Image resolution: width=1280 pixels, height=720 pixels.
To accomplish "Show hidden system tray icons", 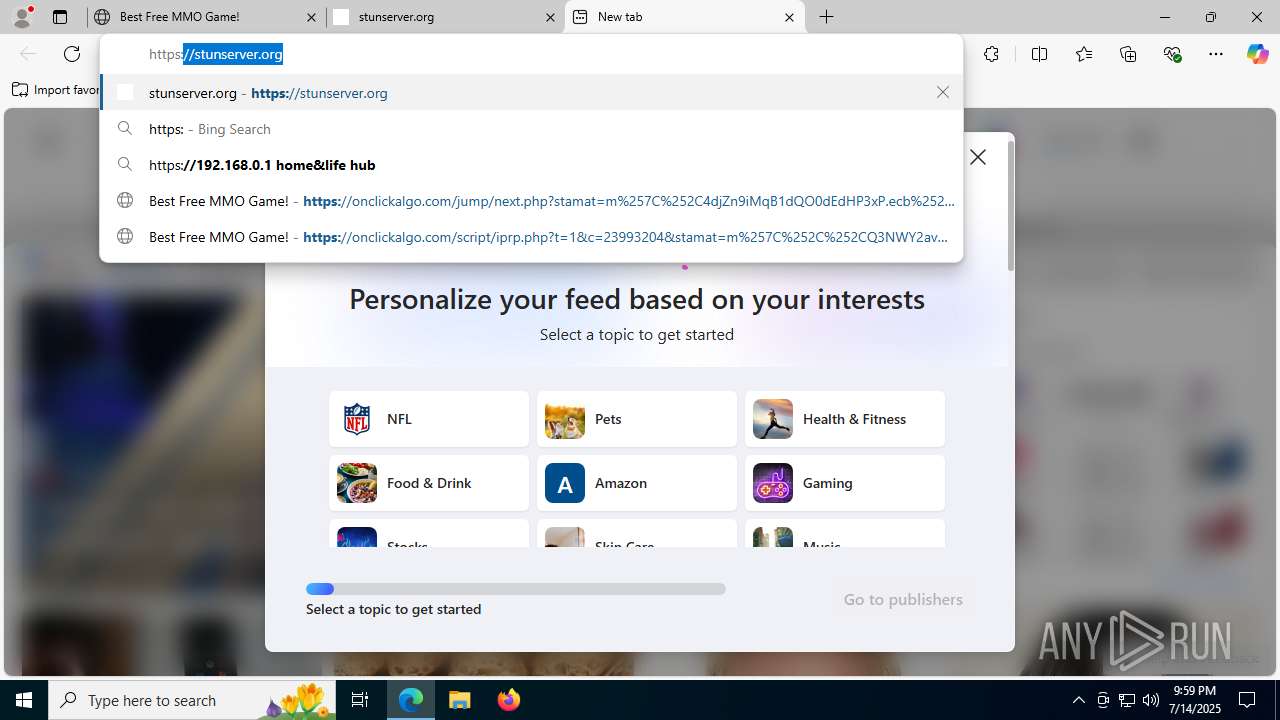I will click(1078, 700).
